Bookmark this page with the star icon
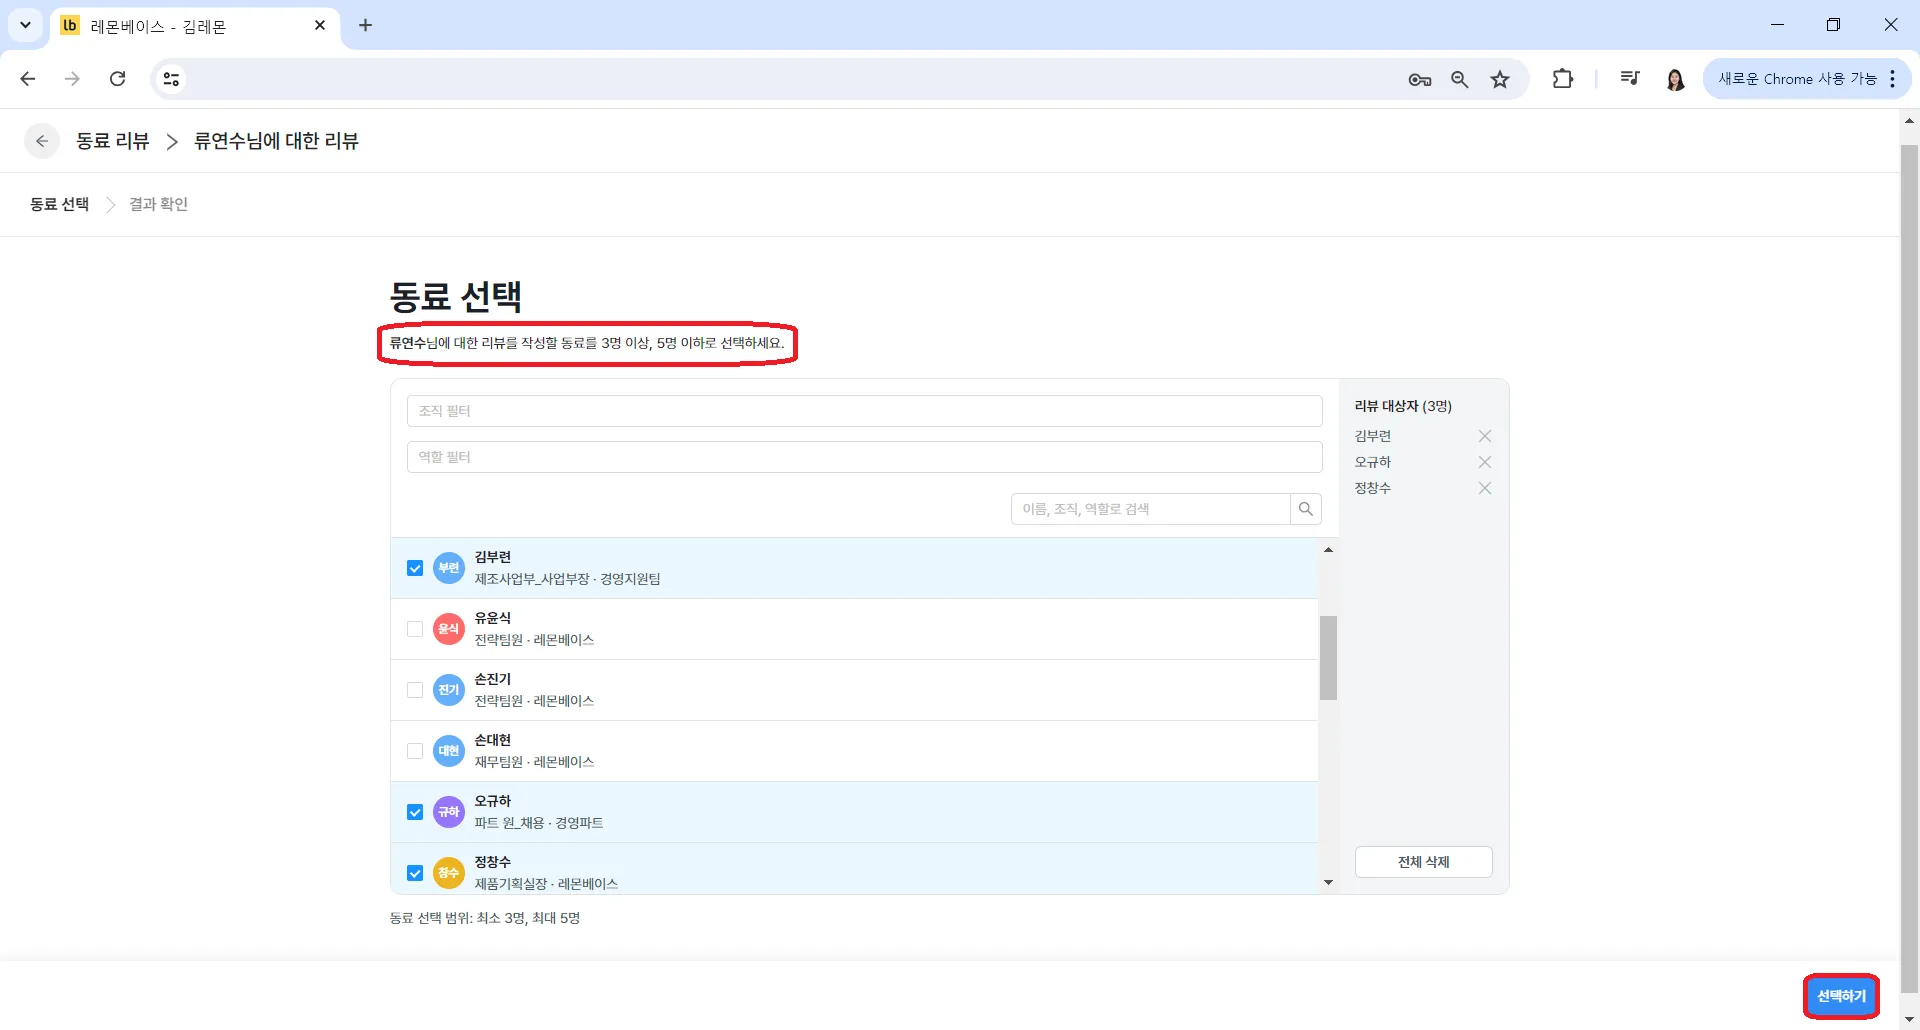The image size is (1920, 1030). click(x=1500, y=80)
